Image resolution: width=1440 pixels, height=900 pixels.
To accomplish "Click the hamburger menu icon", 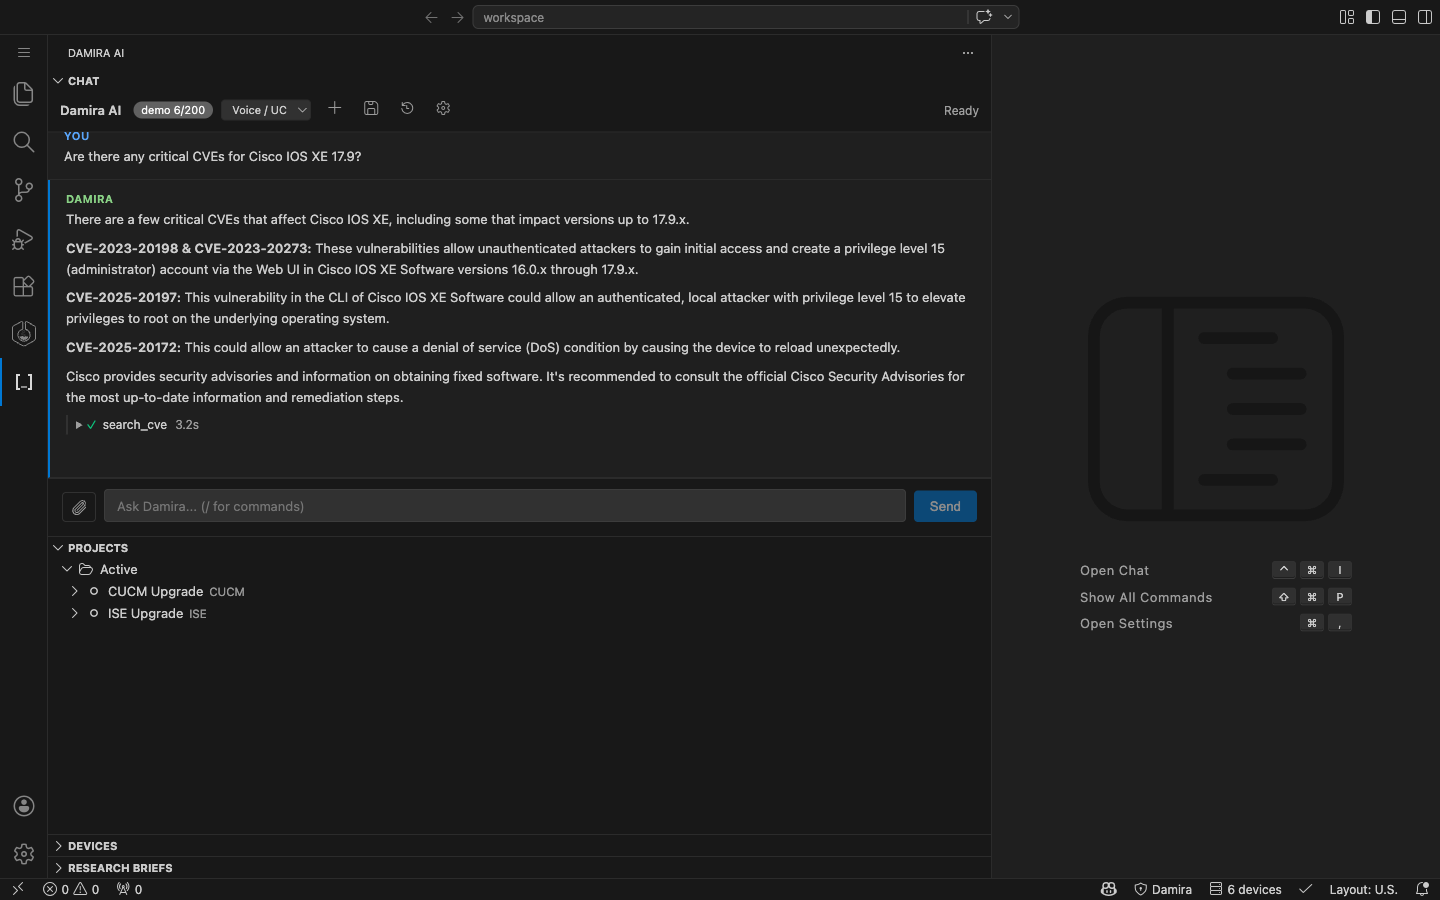I will pyautogui.click(x=24, y=53).
